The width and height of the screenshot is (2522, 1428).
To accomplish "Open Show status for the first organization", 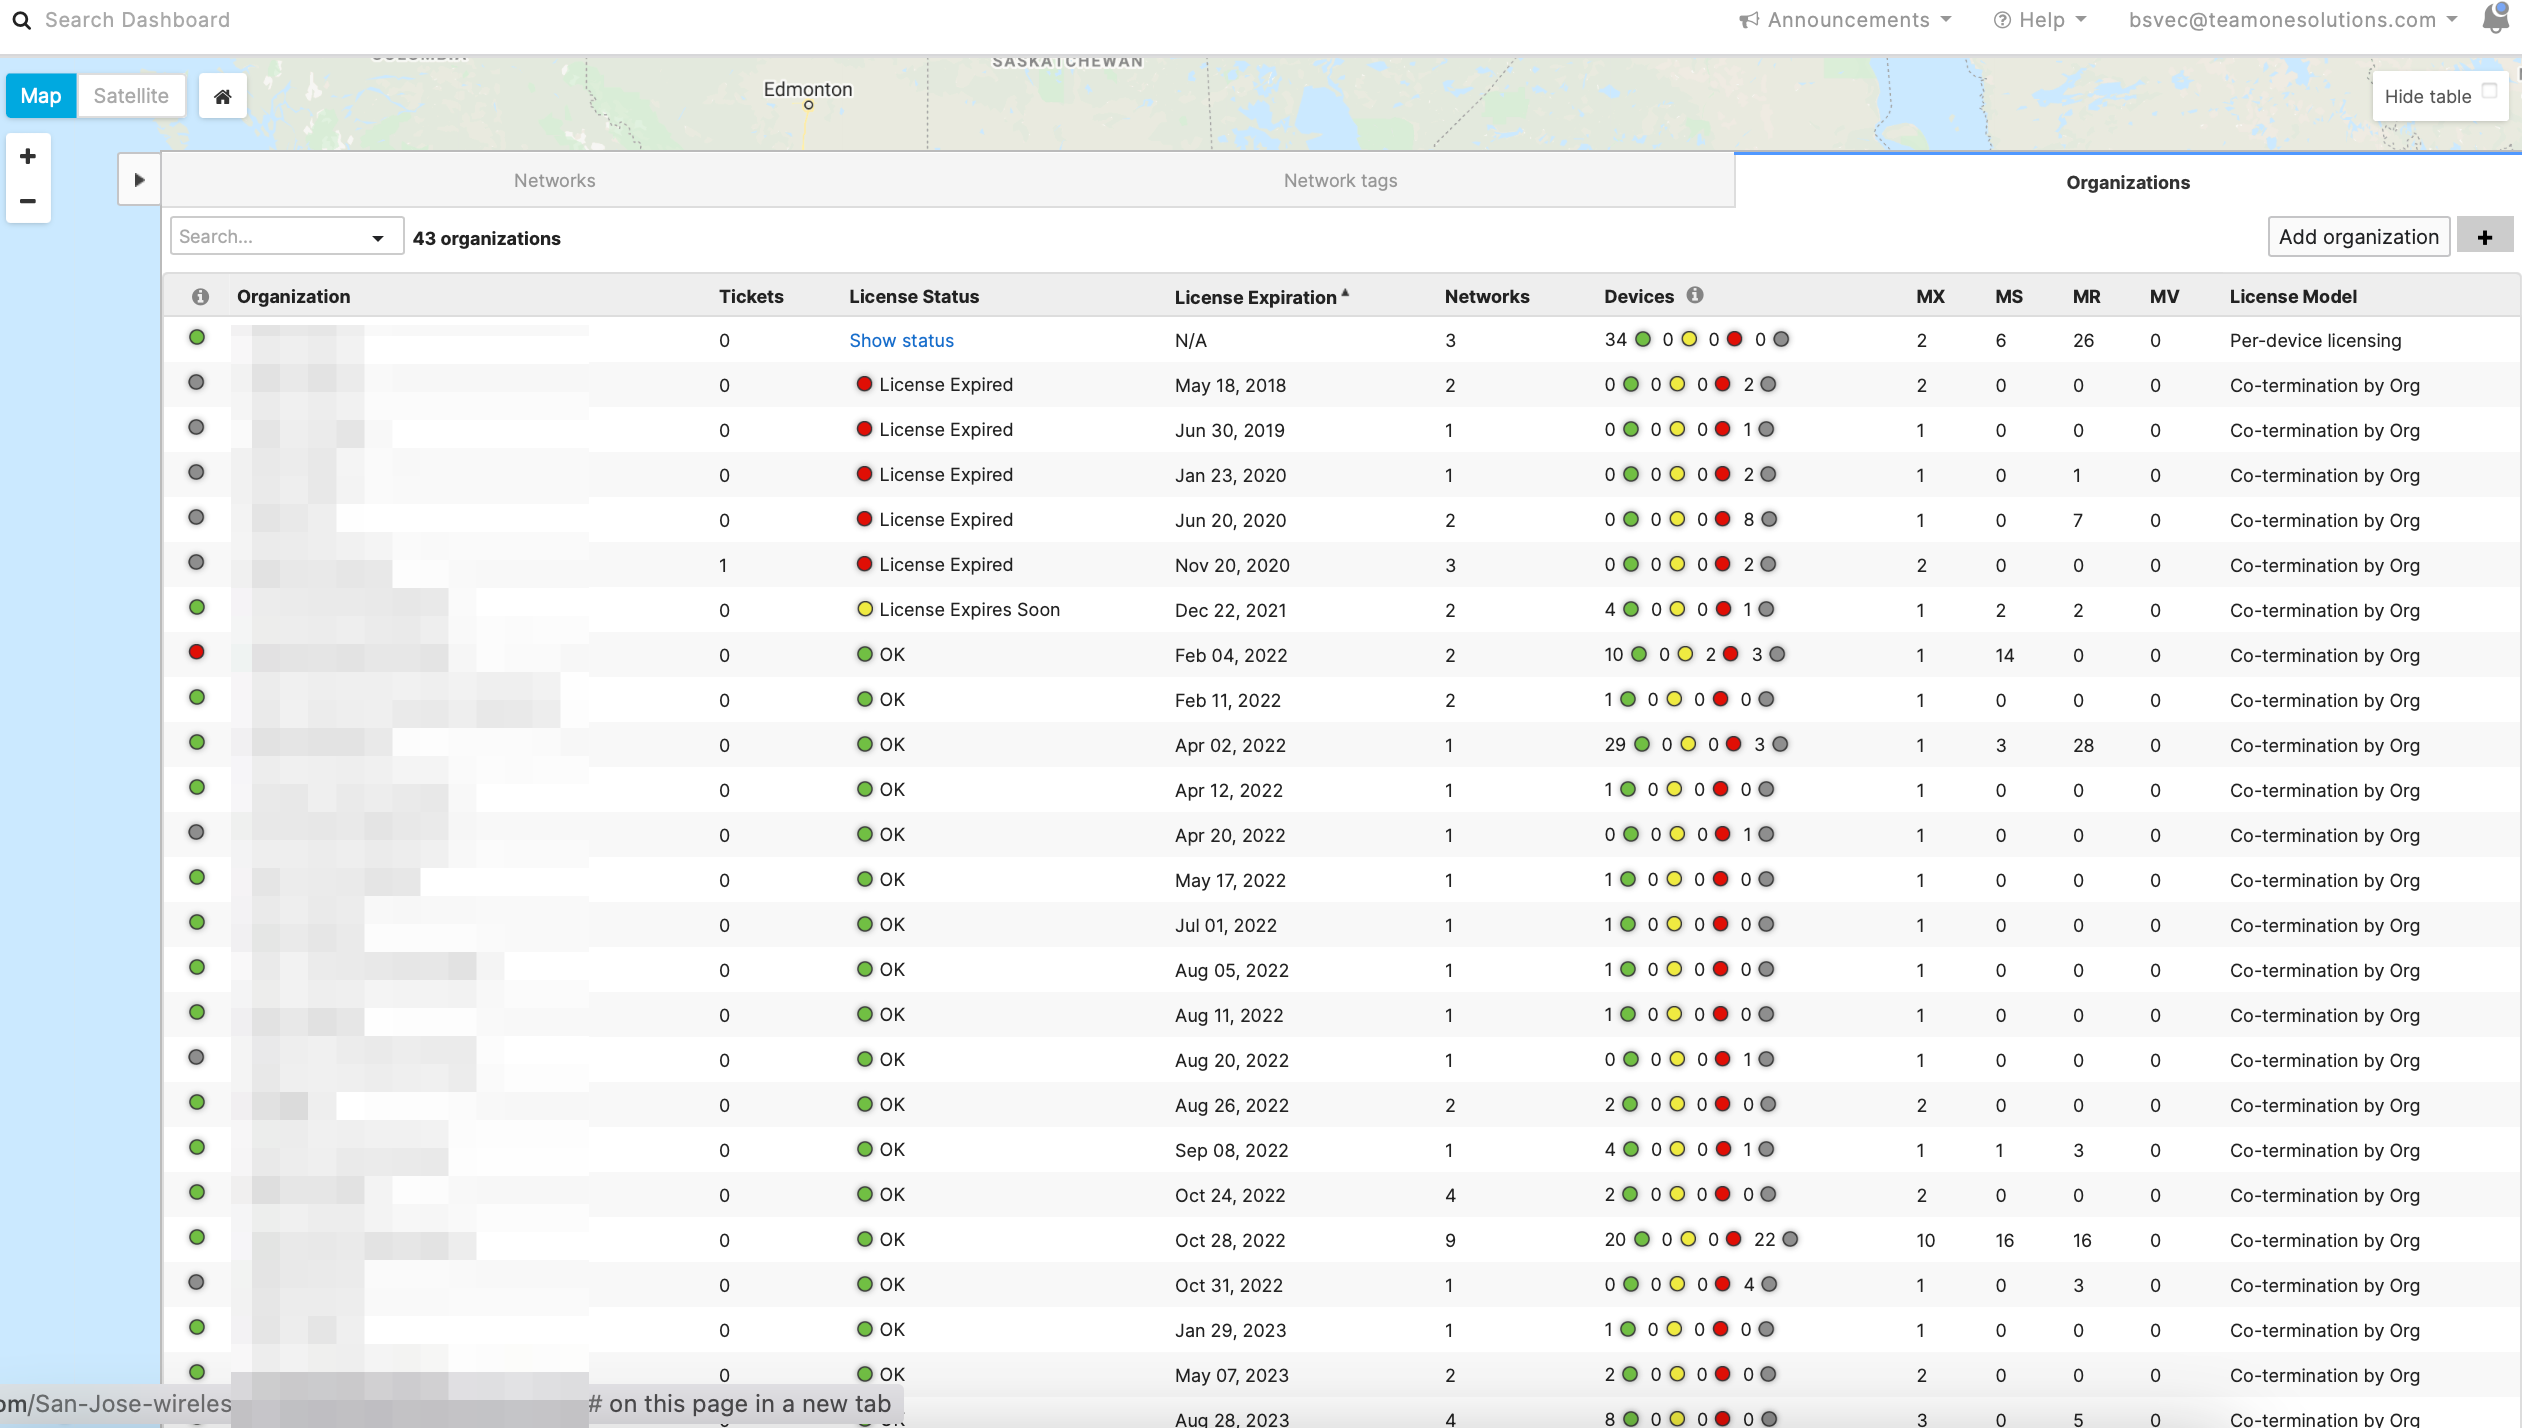I will click(900, 340).
